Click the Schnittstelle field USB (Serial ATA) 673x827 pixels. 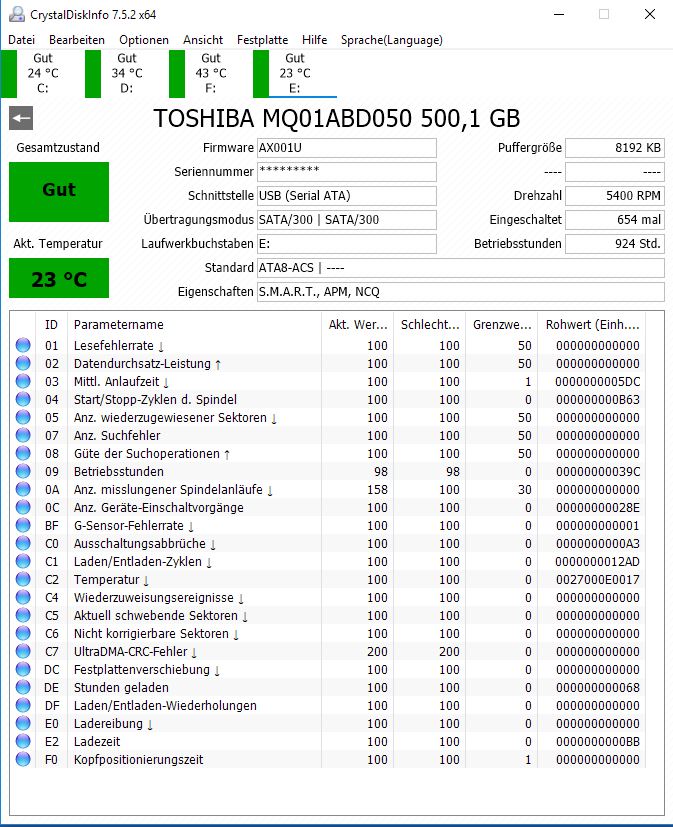[347, 196]
